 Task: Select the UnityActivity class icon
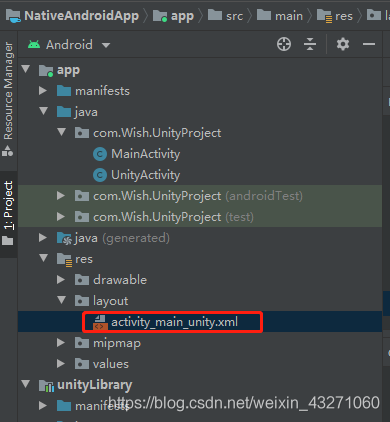pos(100,175)
